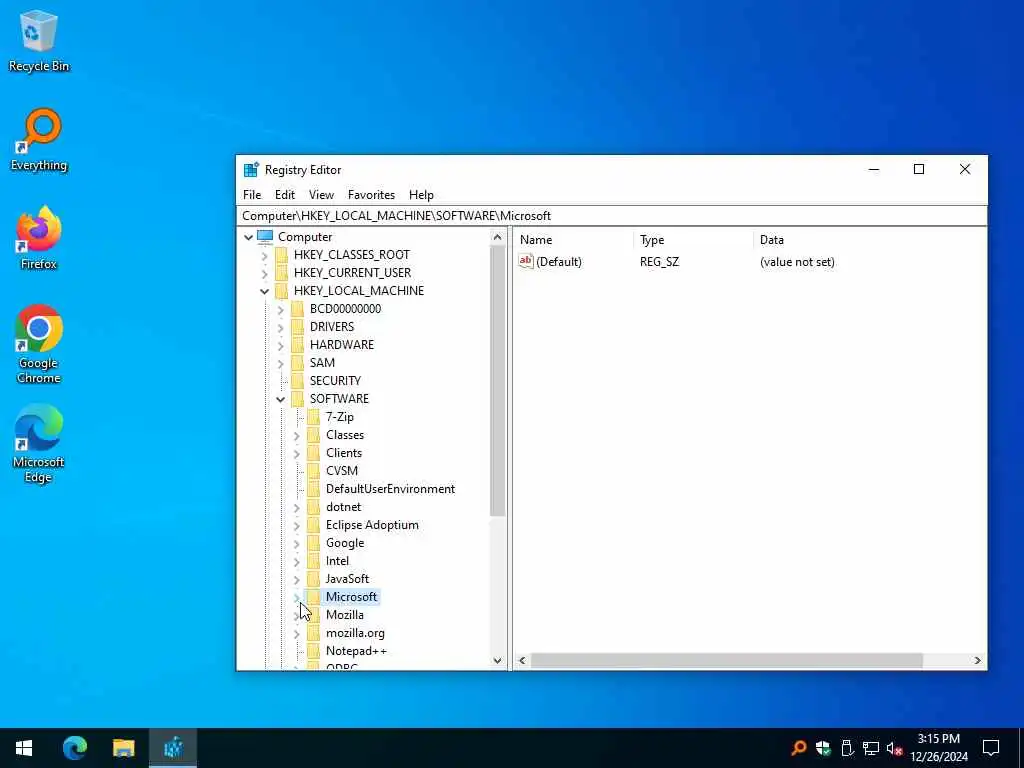The width and height of the screenshot is (1024, 768).
Task: Open the Microsoft Edge desktop shortcut
Action: [x=39, y=444]
